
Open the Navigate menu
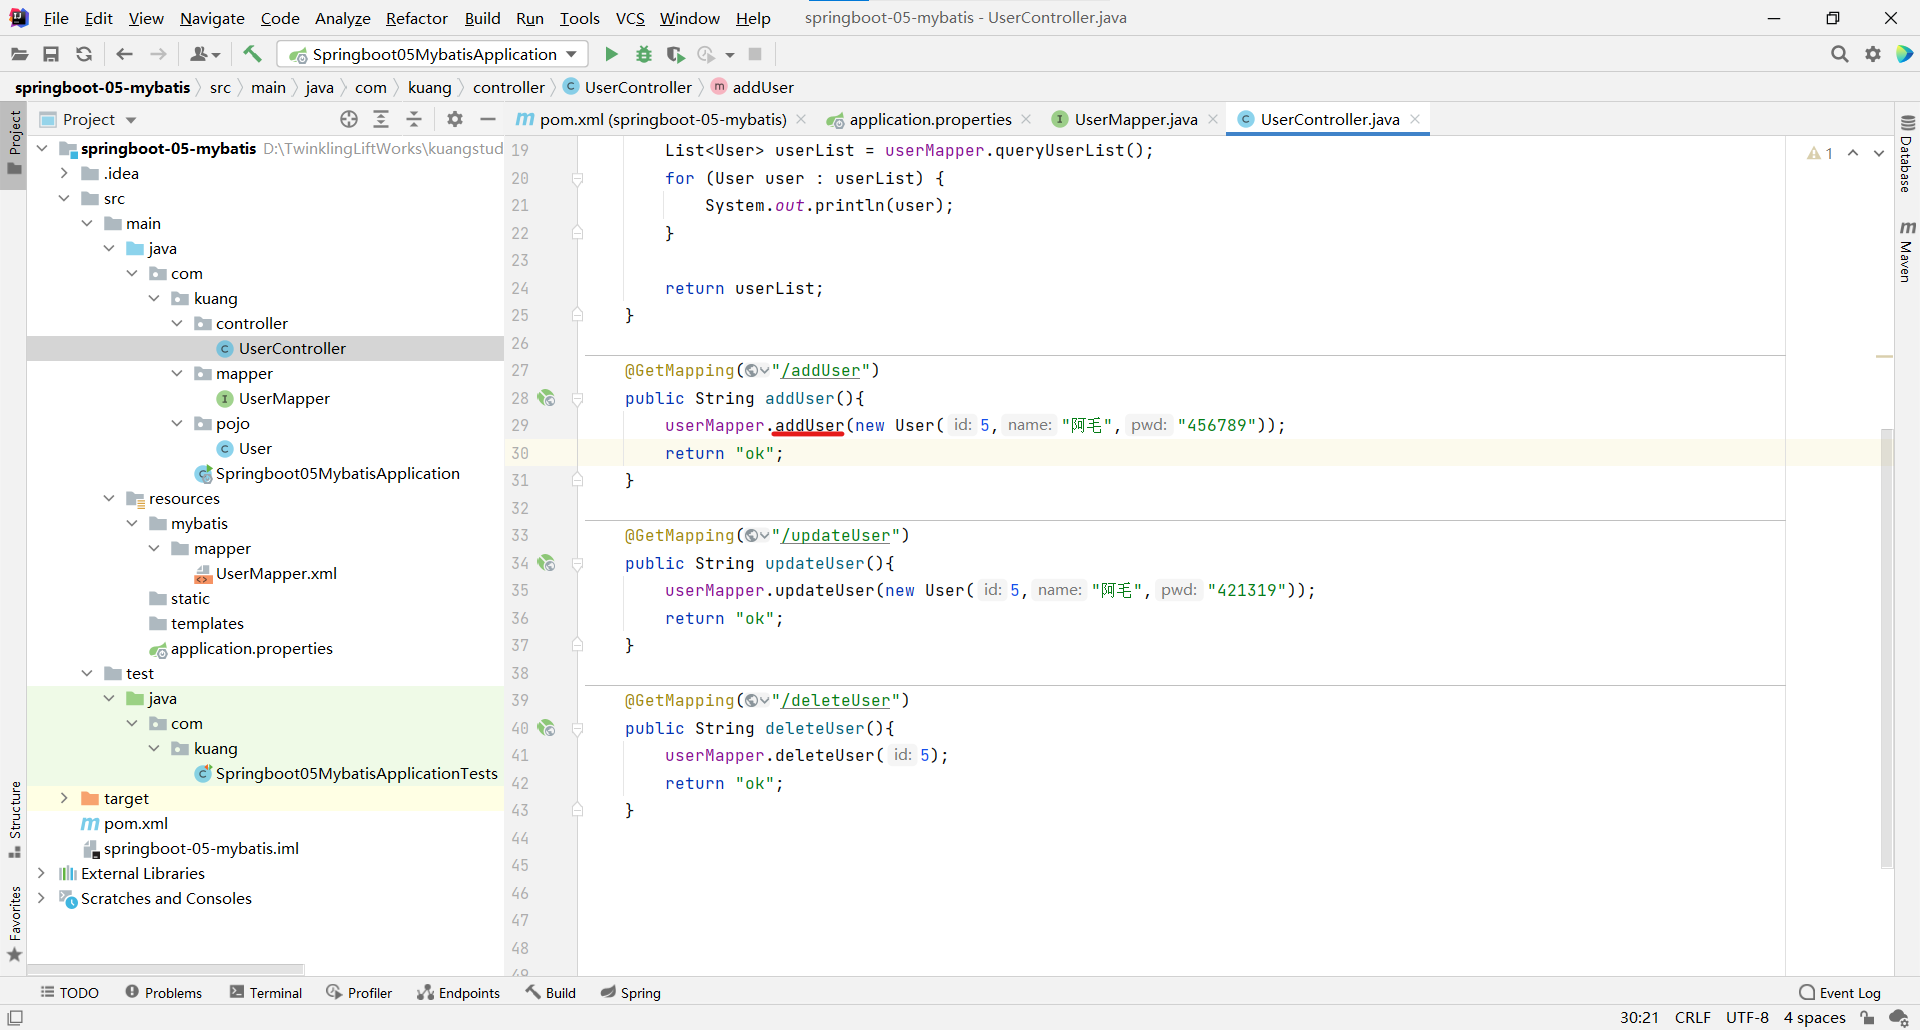tap(212, 18)
